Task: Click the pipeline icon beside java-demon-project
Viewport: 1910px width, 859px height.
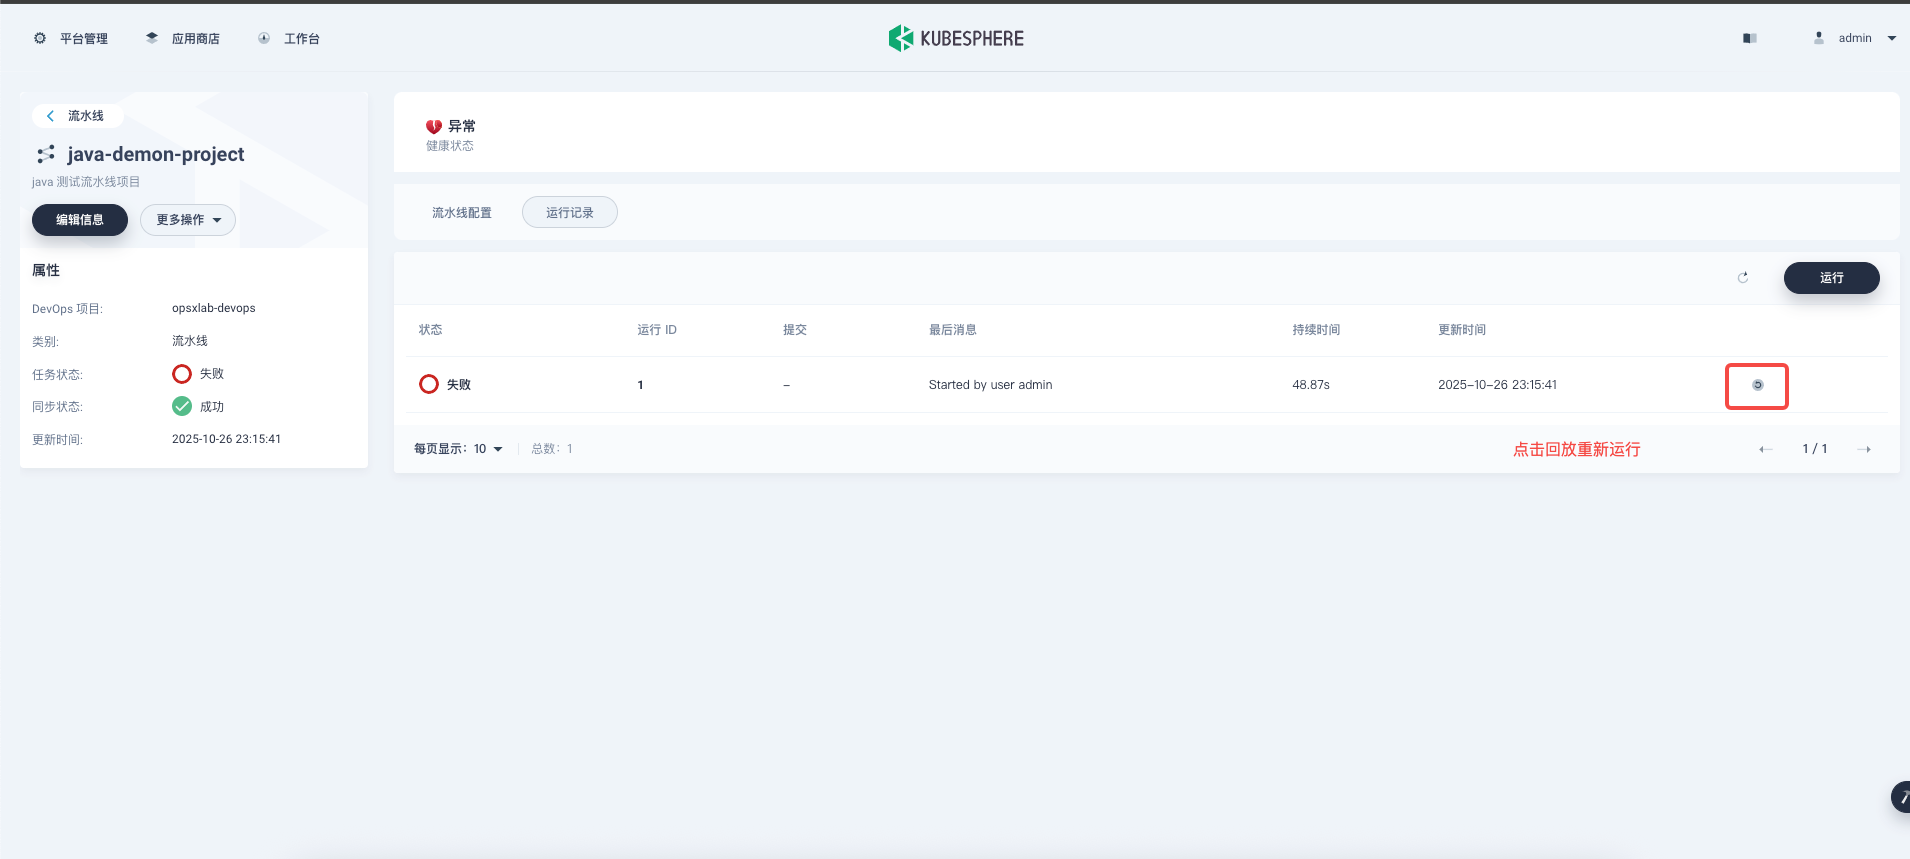Action: tap(45, 154)
